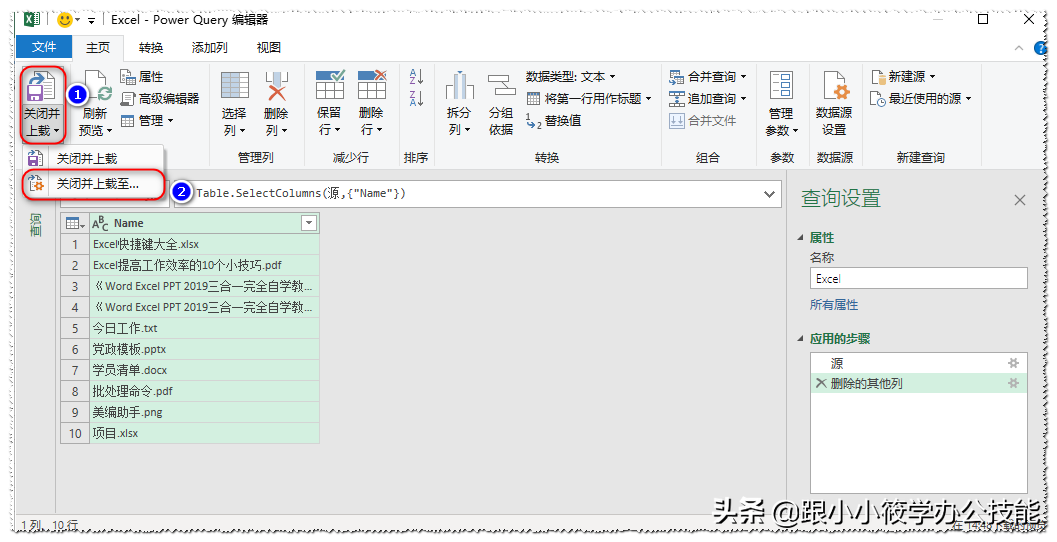The height and width of the screenshot is (542, 1057).
Task: Open the 文件 tab
Action: [44, 47]
